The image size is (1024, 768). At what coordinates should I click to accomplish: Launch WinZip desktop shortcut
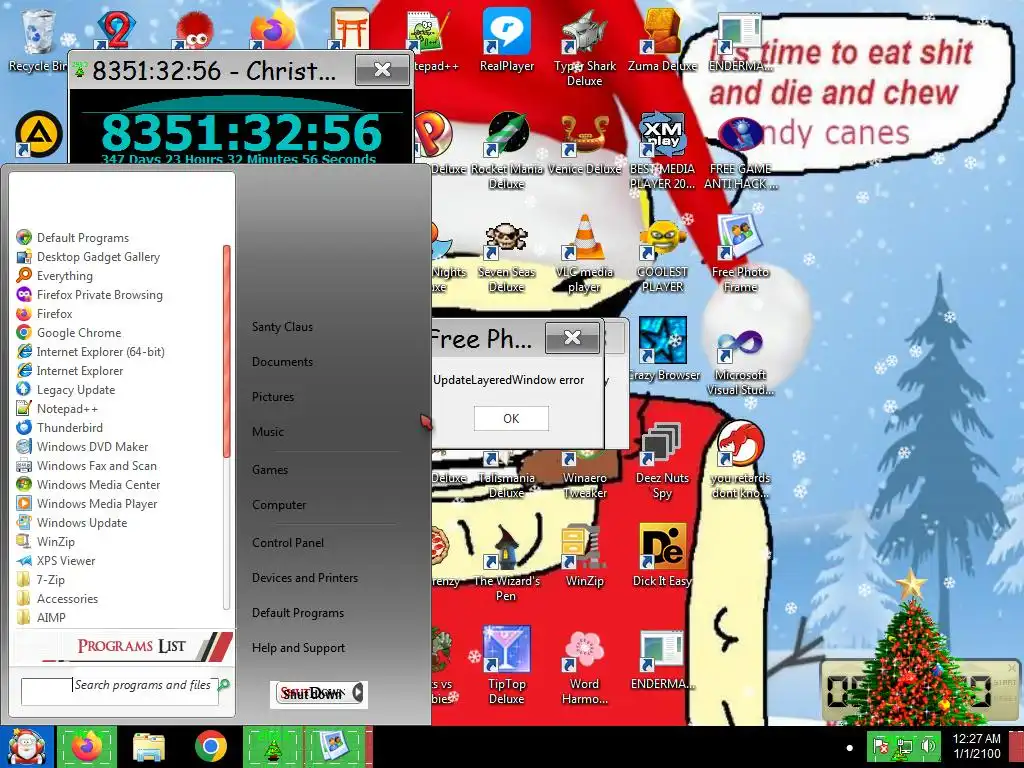pyautogui.click(x=584, y=557)
